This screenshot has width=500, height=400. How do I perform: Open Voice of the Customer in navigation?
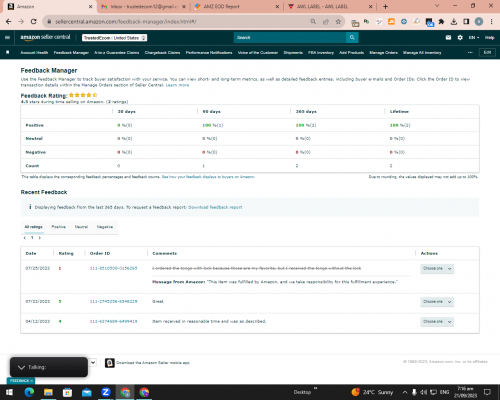258,53
